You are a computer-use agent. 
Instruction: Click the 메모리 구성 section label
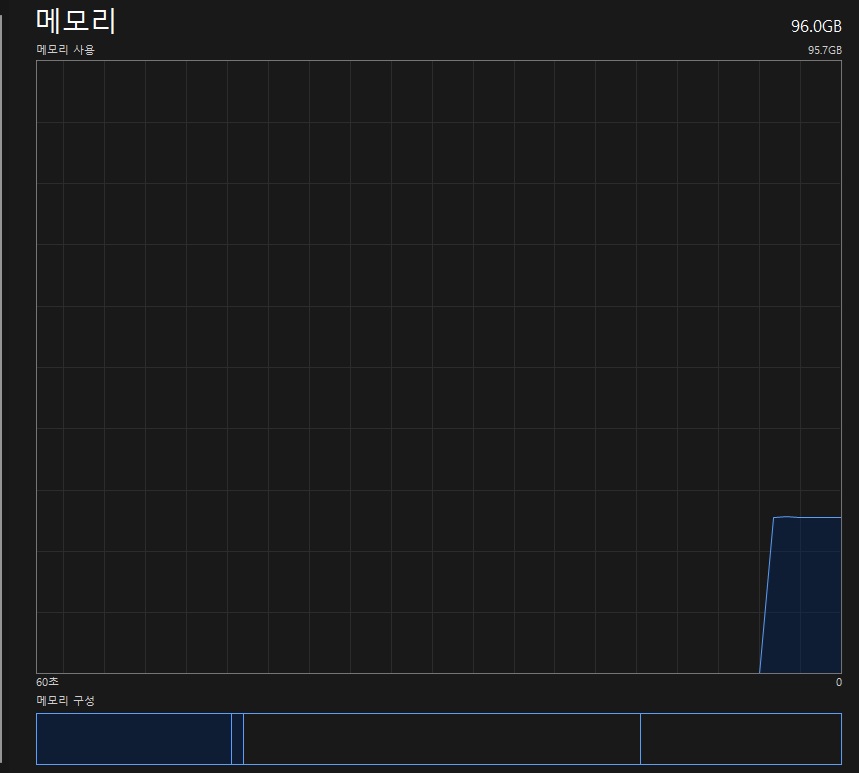66,701
